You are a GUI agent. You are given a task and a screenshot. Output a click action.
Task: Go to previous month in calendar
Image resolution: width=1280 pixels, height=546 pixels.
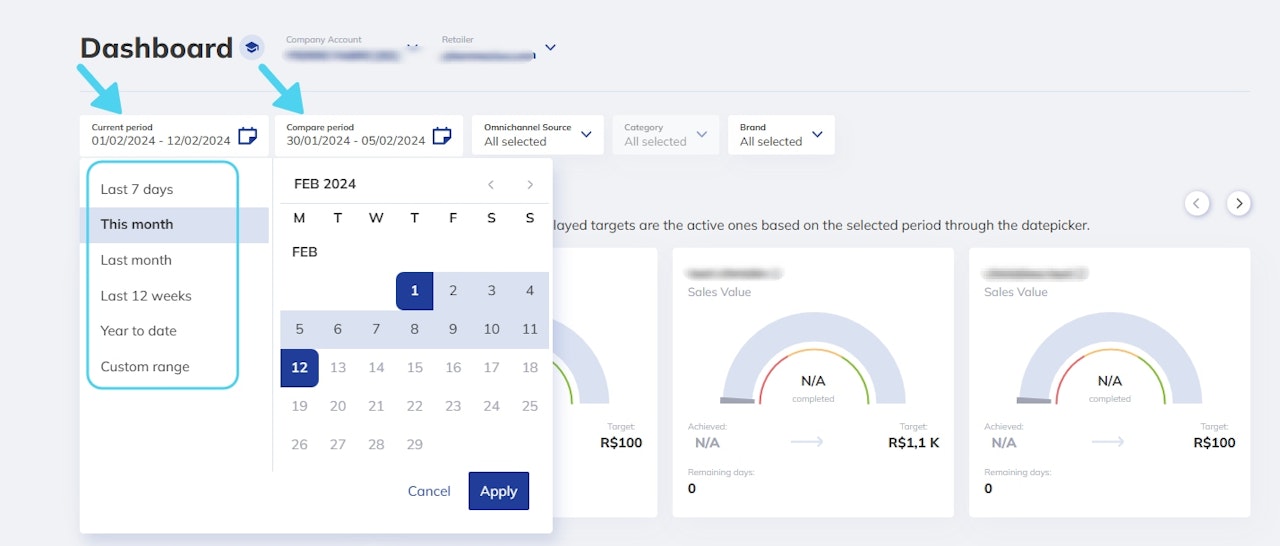point(491,184)
